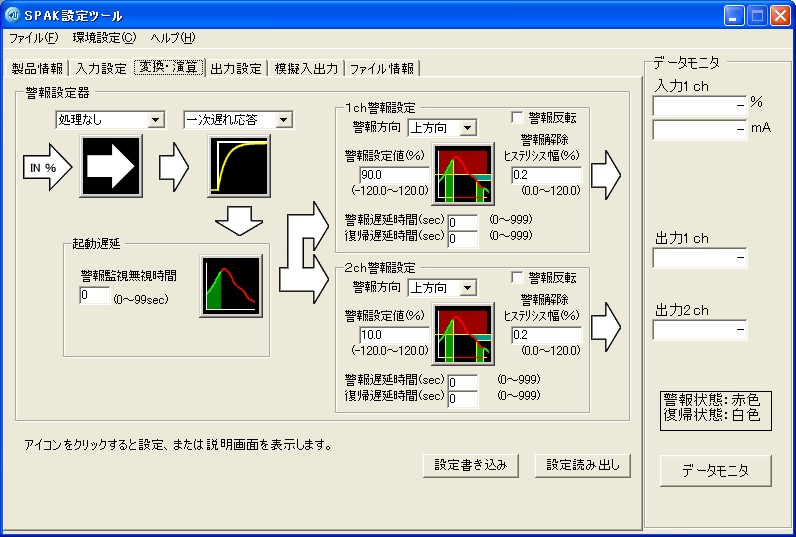Switch to the 入力設定 tab

coord(101,68)
